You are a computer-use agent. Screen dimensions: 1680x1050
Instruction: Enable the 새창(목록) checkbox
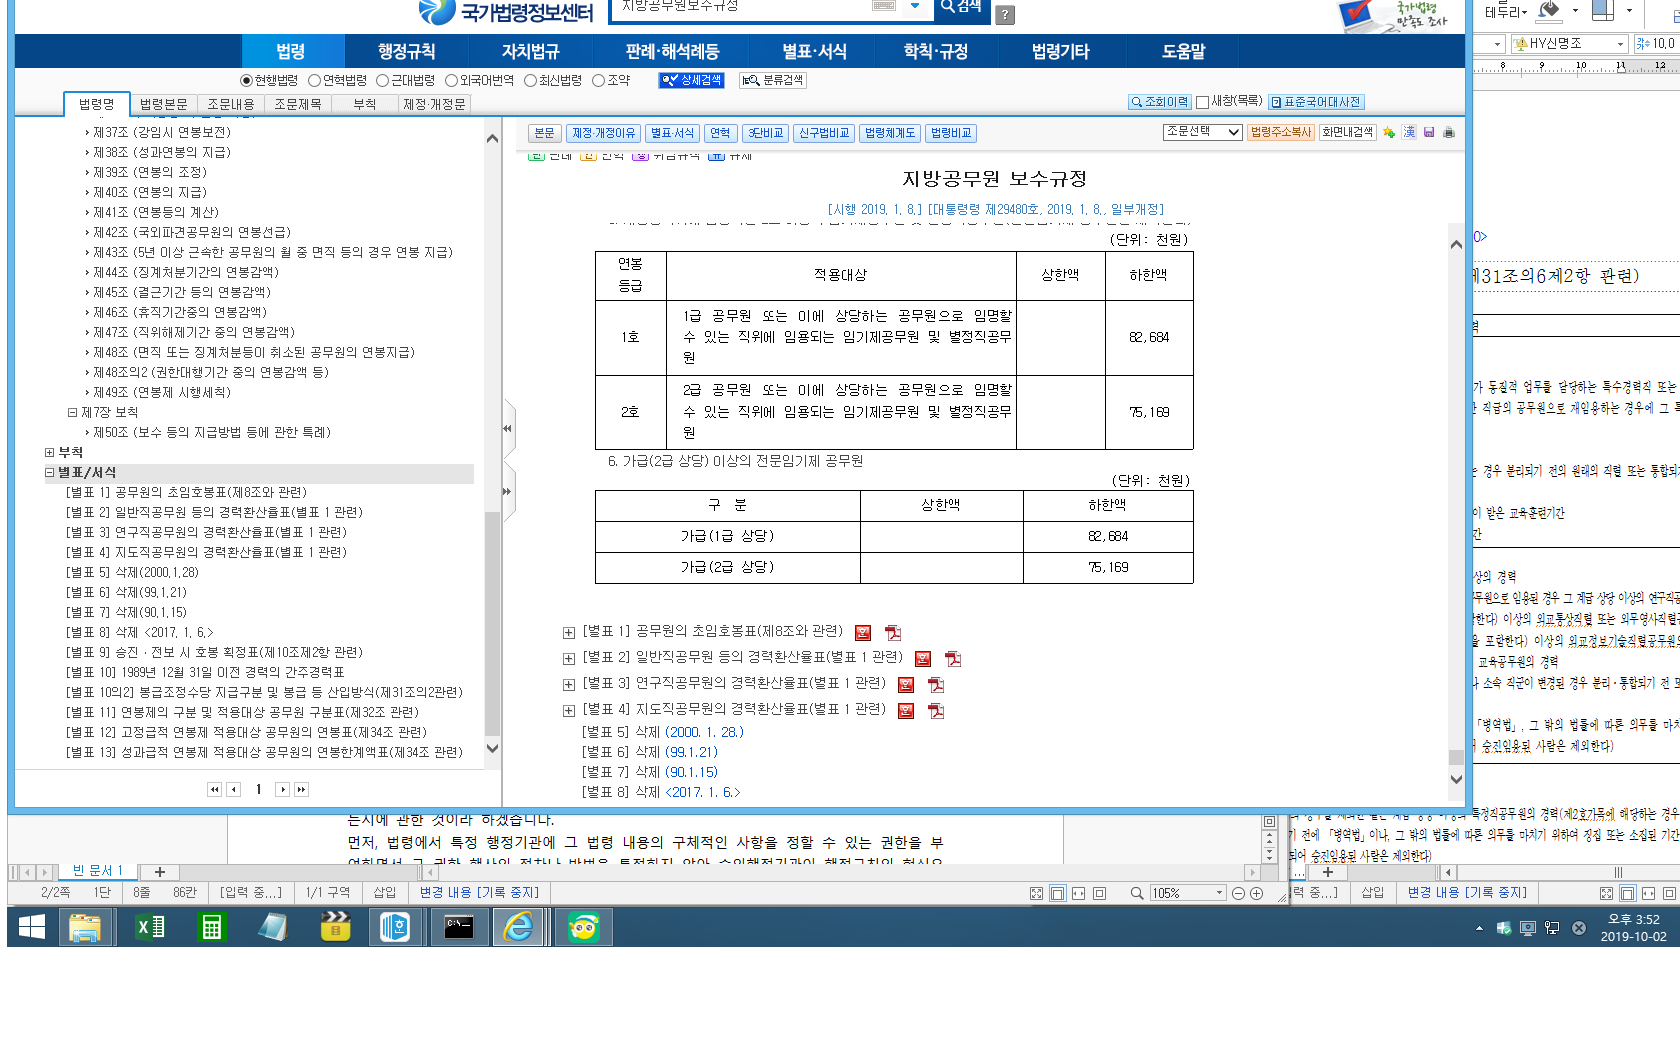point(1202,102)
